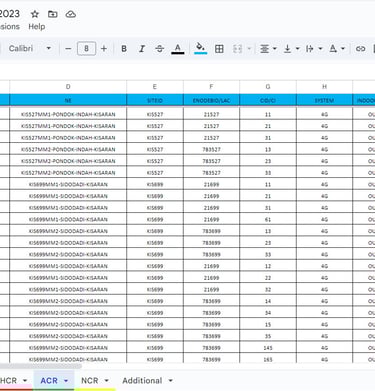The width and height of the screenshot is (375, 391).
Task: Select column D header
Action: 68,87
